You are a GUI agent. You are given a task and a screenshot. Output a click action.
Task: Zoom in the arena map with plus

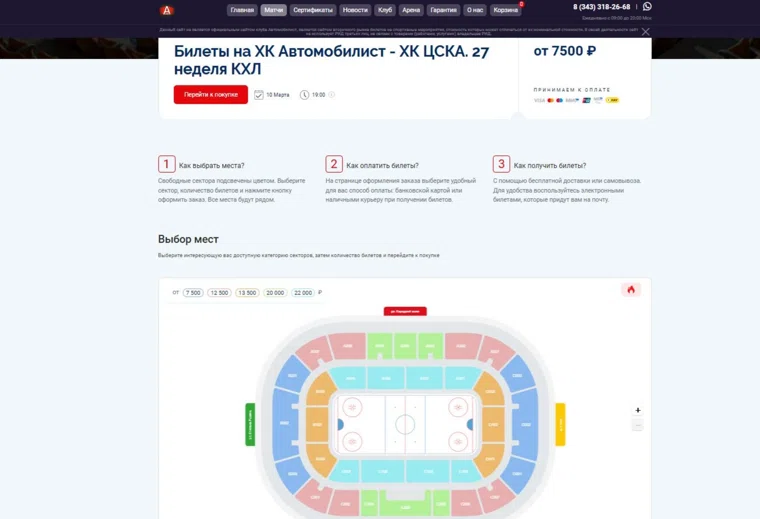pos(638,410)
